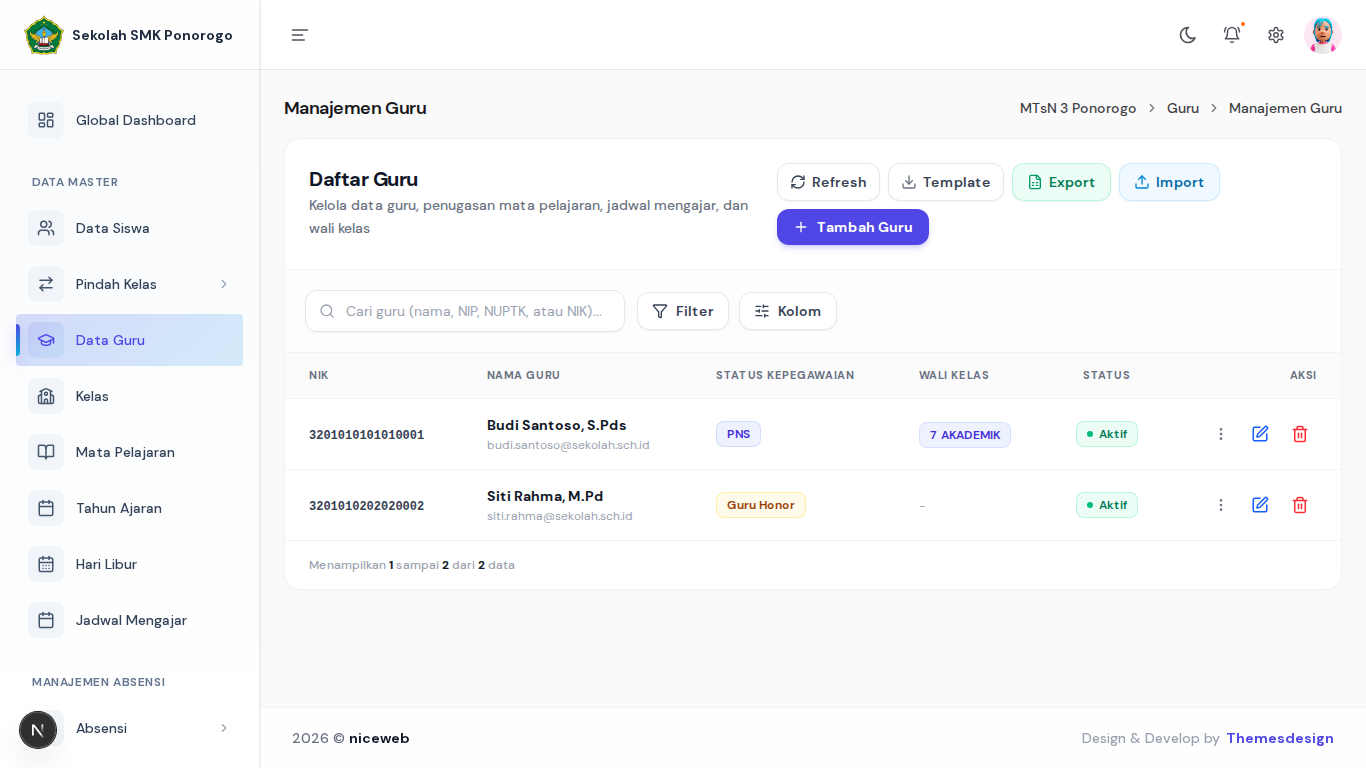1366x768 pixels.
Task: Edit Siti Rahma row pencil icon
Action: point(1260,505)
